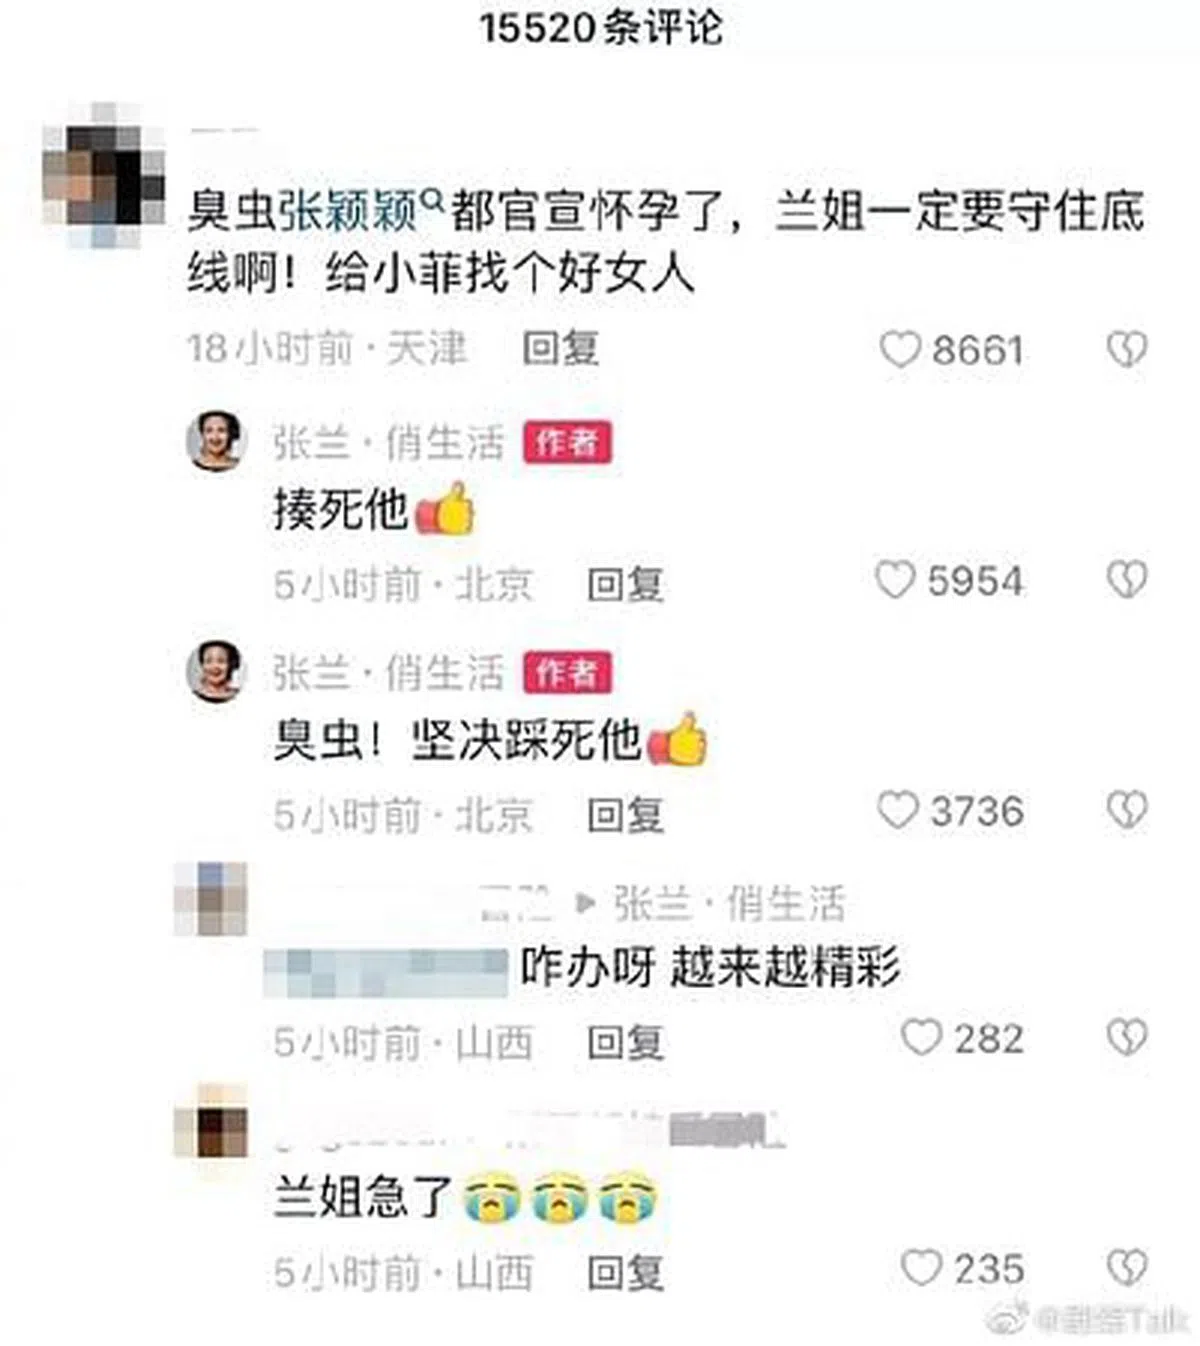
Task: Reply to the 越来越精彩 comment from 山西
Action: pos(625,1042)
